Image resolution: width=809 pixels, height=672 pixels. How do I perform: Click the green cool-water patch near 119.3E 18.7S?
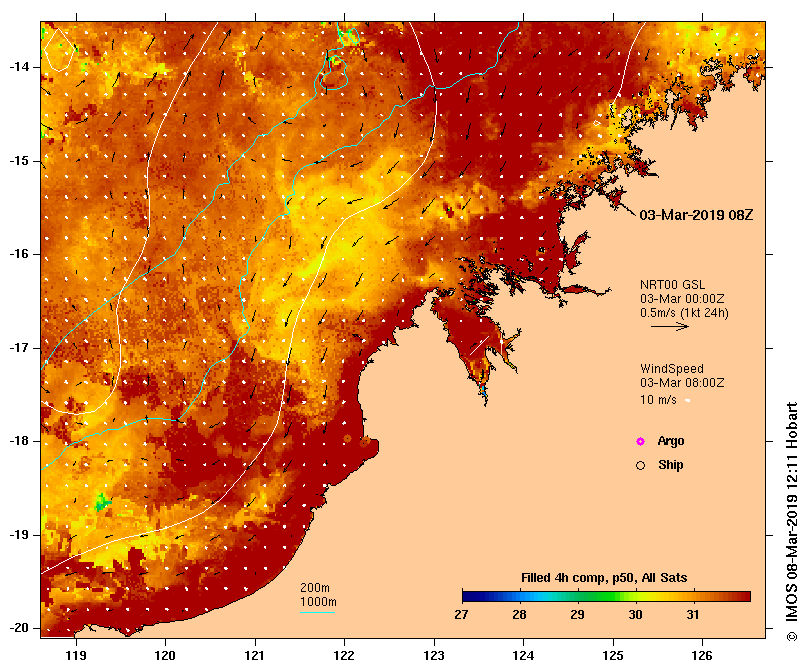(102, 502)
